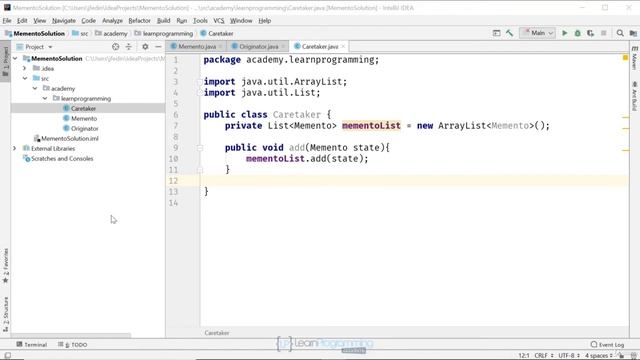640x360 pixels.
Task: Open Ant Build tool window
Action: (x=635, y=96)
